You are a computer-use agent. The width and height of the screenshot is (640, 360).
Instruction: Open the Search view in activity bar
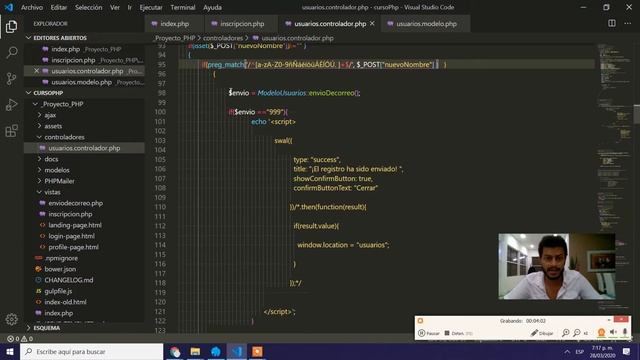(11, 53)
